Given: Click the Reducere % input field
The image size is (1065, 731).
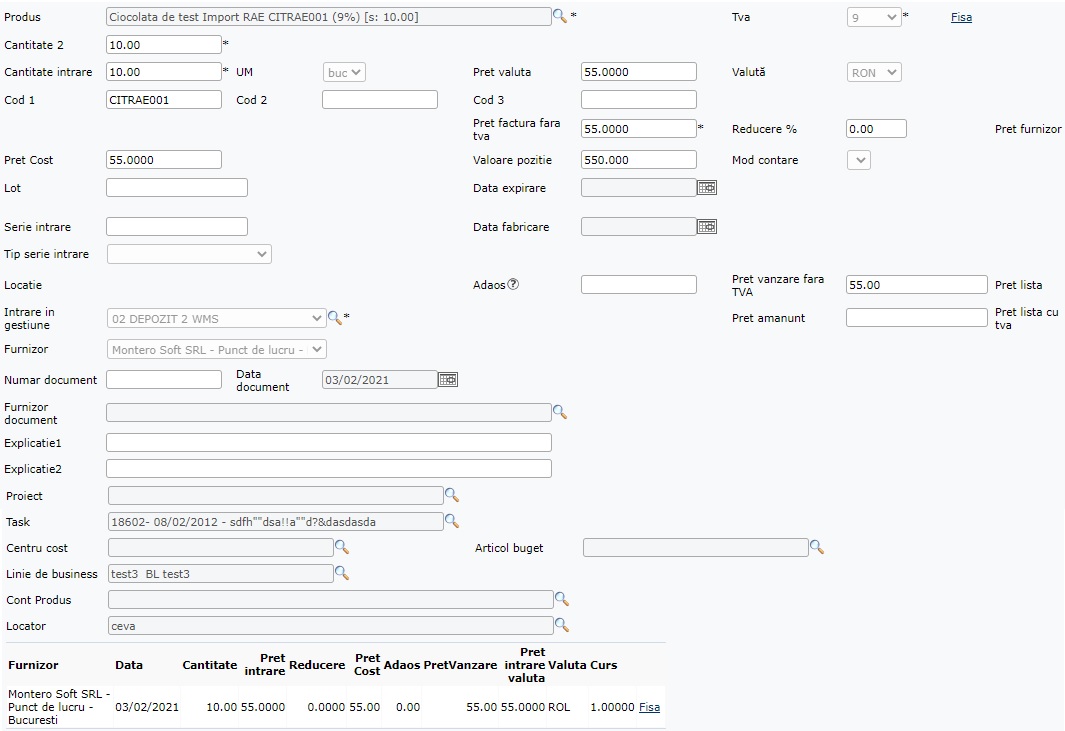Looking at the screenshot, I should [x=876, y=129].
